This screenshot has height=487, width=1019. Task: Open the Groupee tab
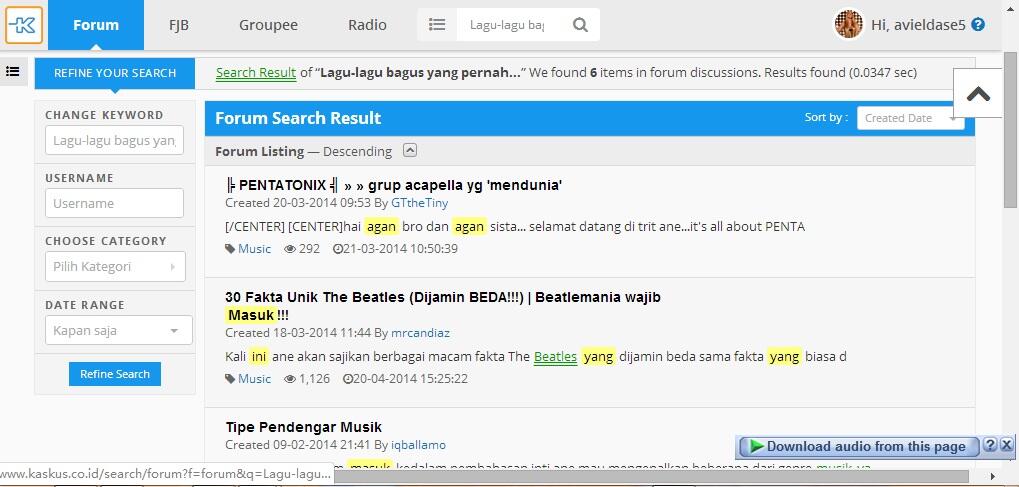pos(268,25)
